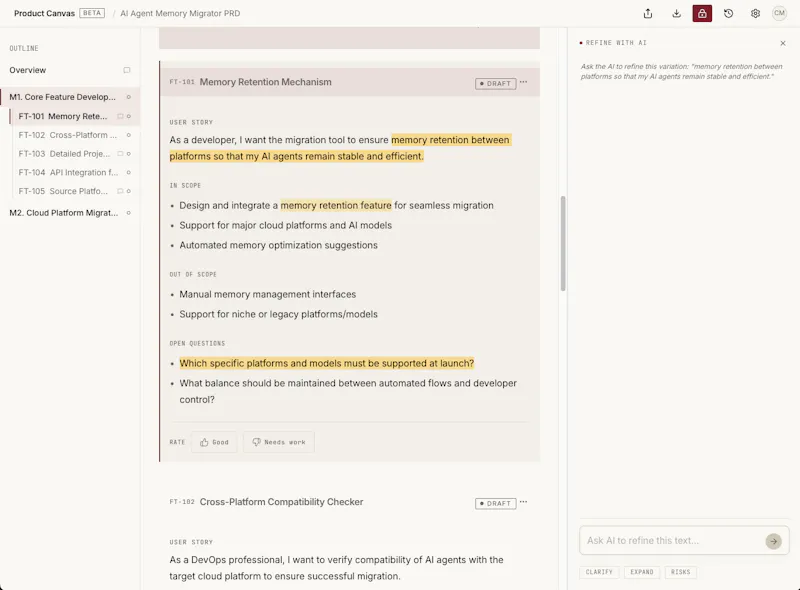Select FT-102 Cross-Platform outline item

[x=67, y=135]
